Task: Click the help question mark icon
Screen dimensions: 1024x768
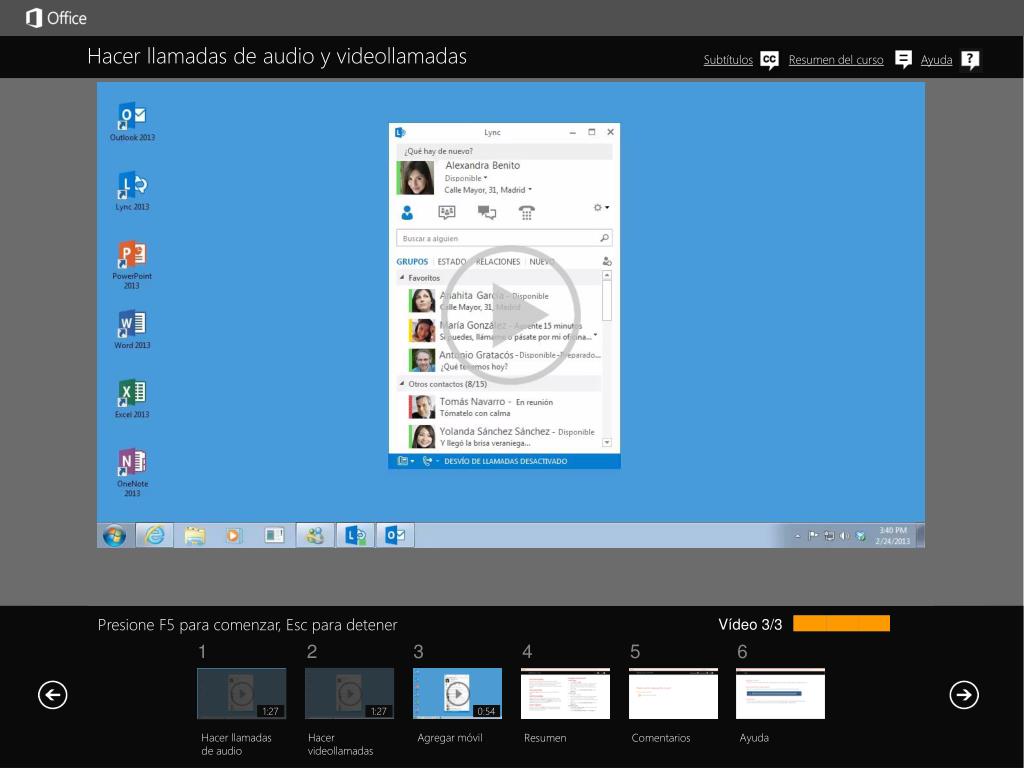Action: pyautogui.click(x=970, y=59)
